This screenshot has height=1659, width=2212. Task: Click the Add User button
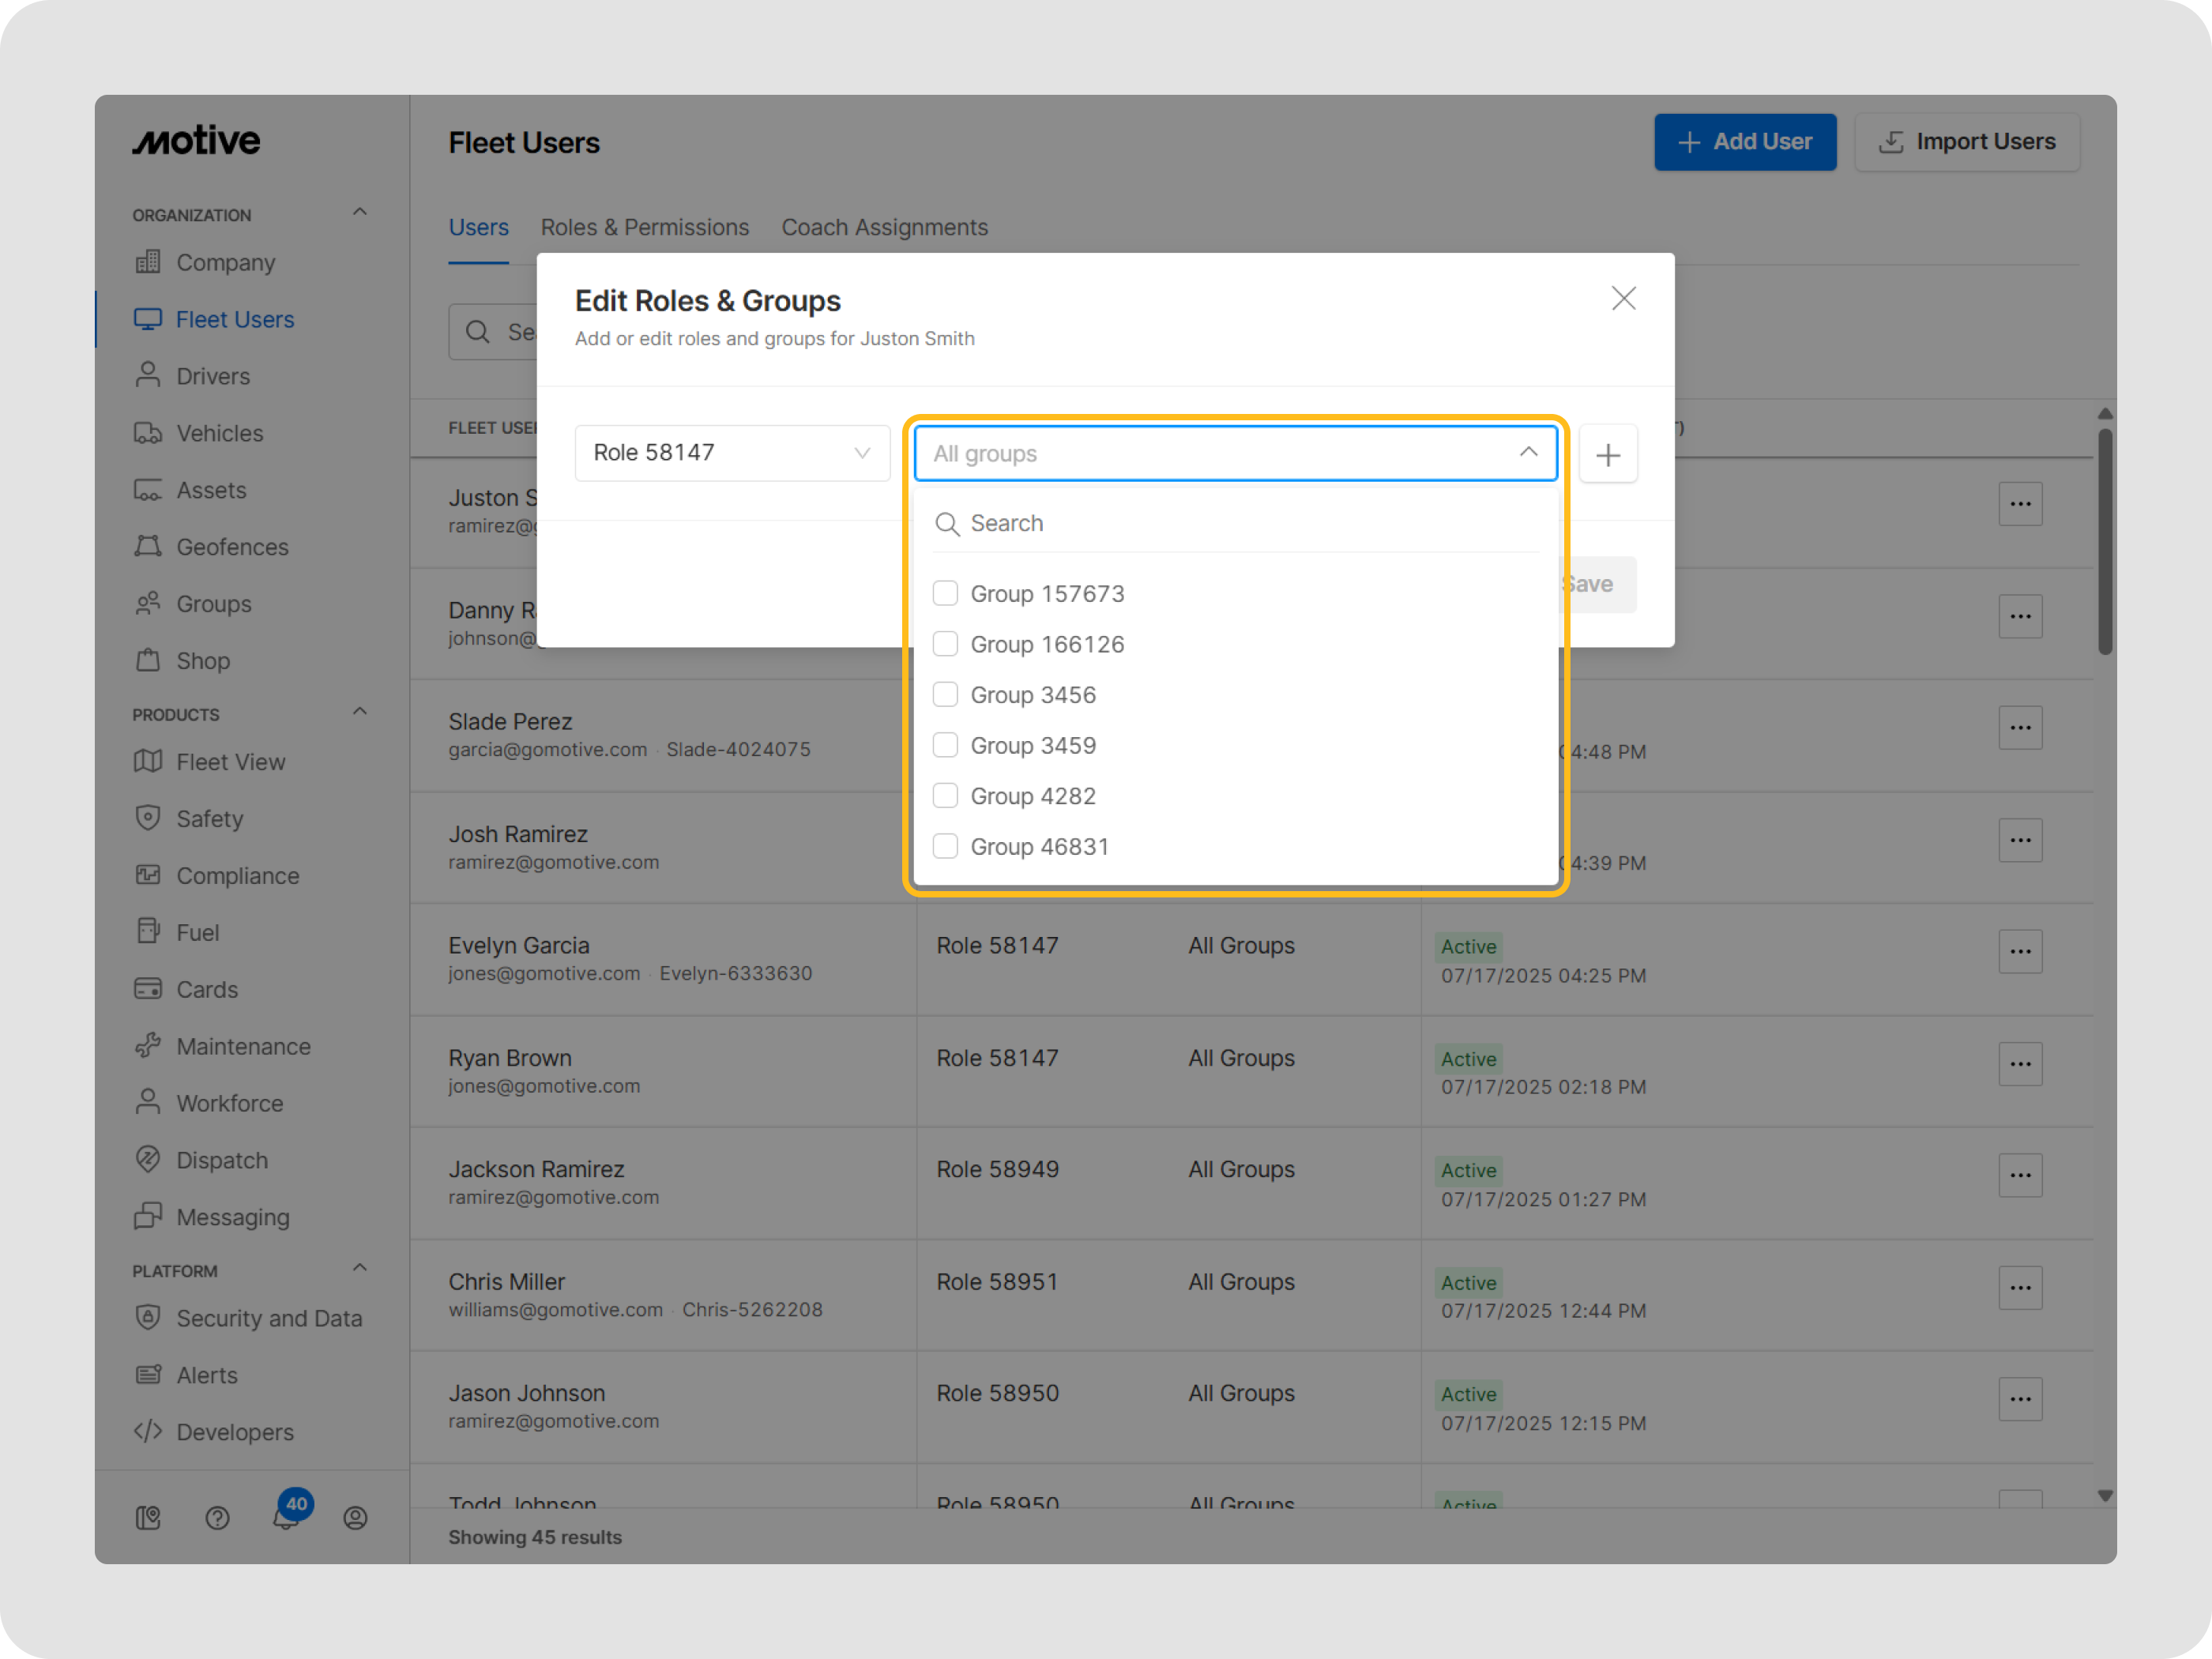pyautogui.click(x=1744, y=142)
